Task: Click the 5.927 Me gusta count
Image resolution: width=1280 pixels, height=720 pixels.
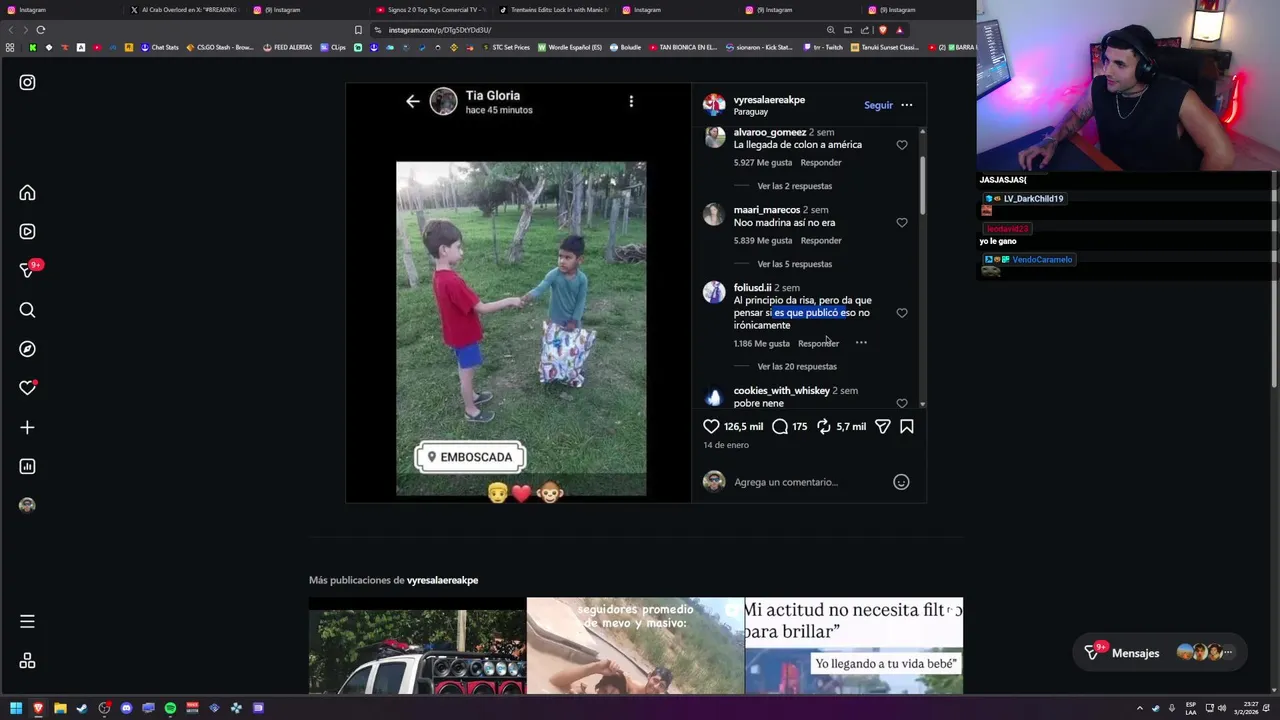Action: pos(762,163)
